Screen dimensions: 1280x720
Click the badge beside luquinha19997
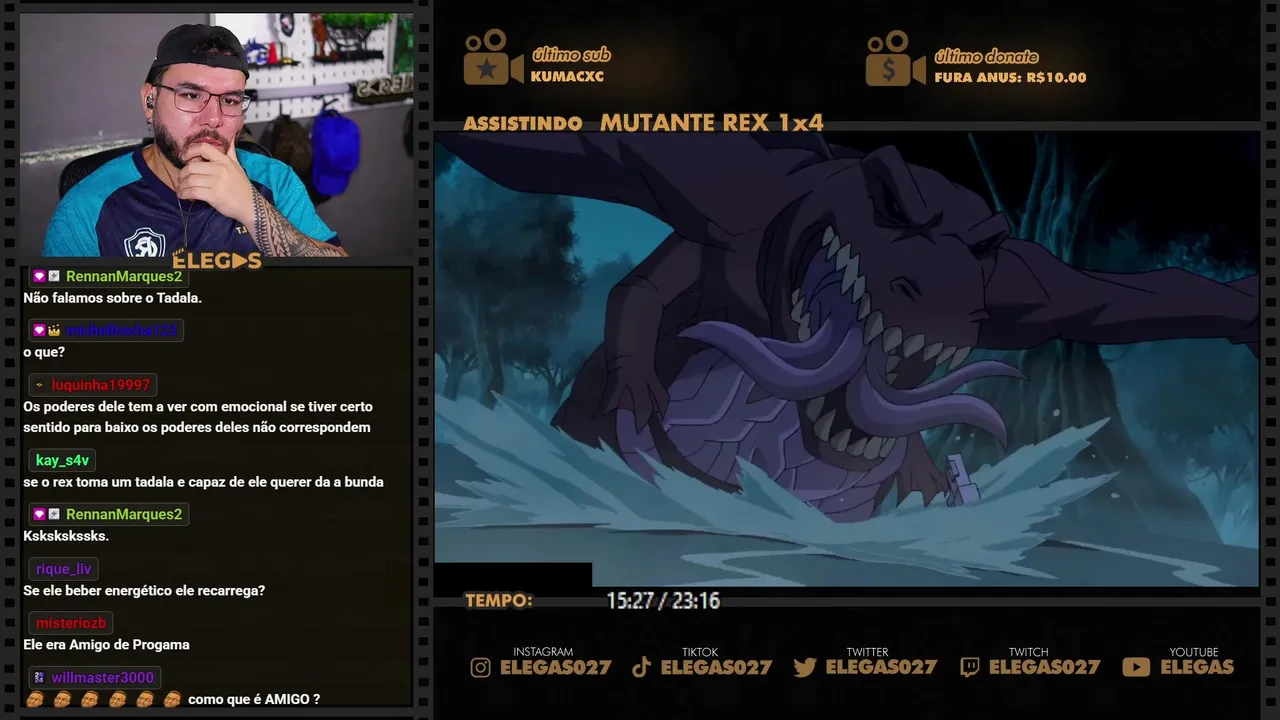(x=39, y=385)
